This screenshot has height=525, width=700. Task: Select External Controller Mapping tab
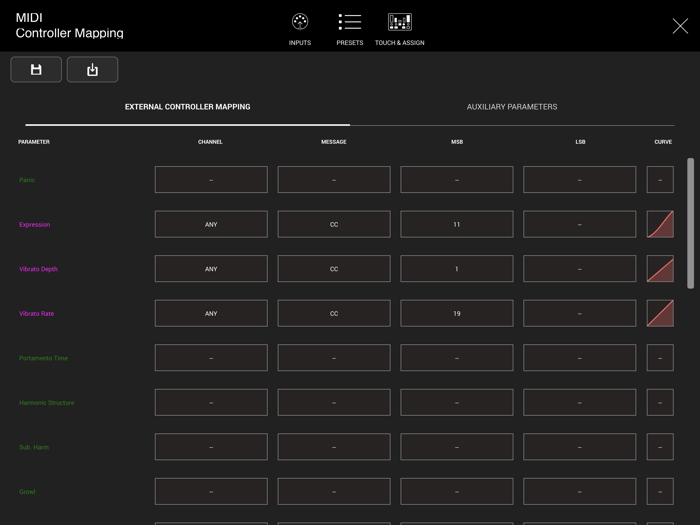click(x=188, y=107)
